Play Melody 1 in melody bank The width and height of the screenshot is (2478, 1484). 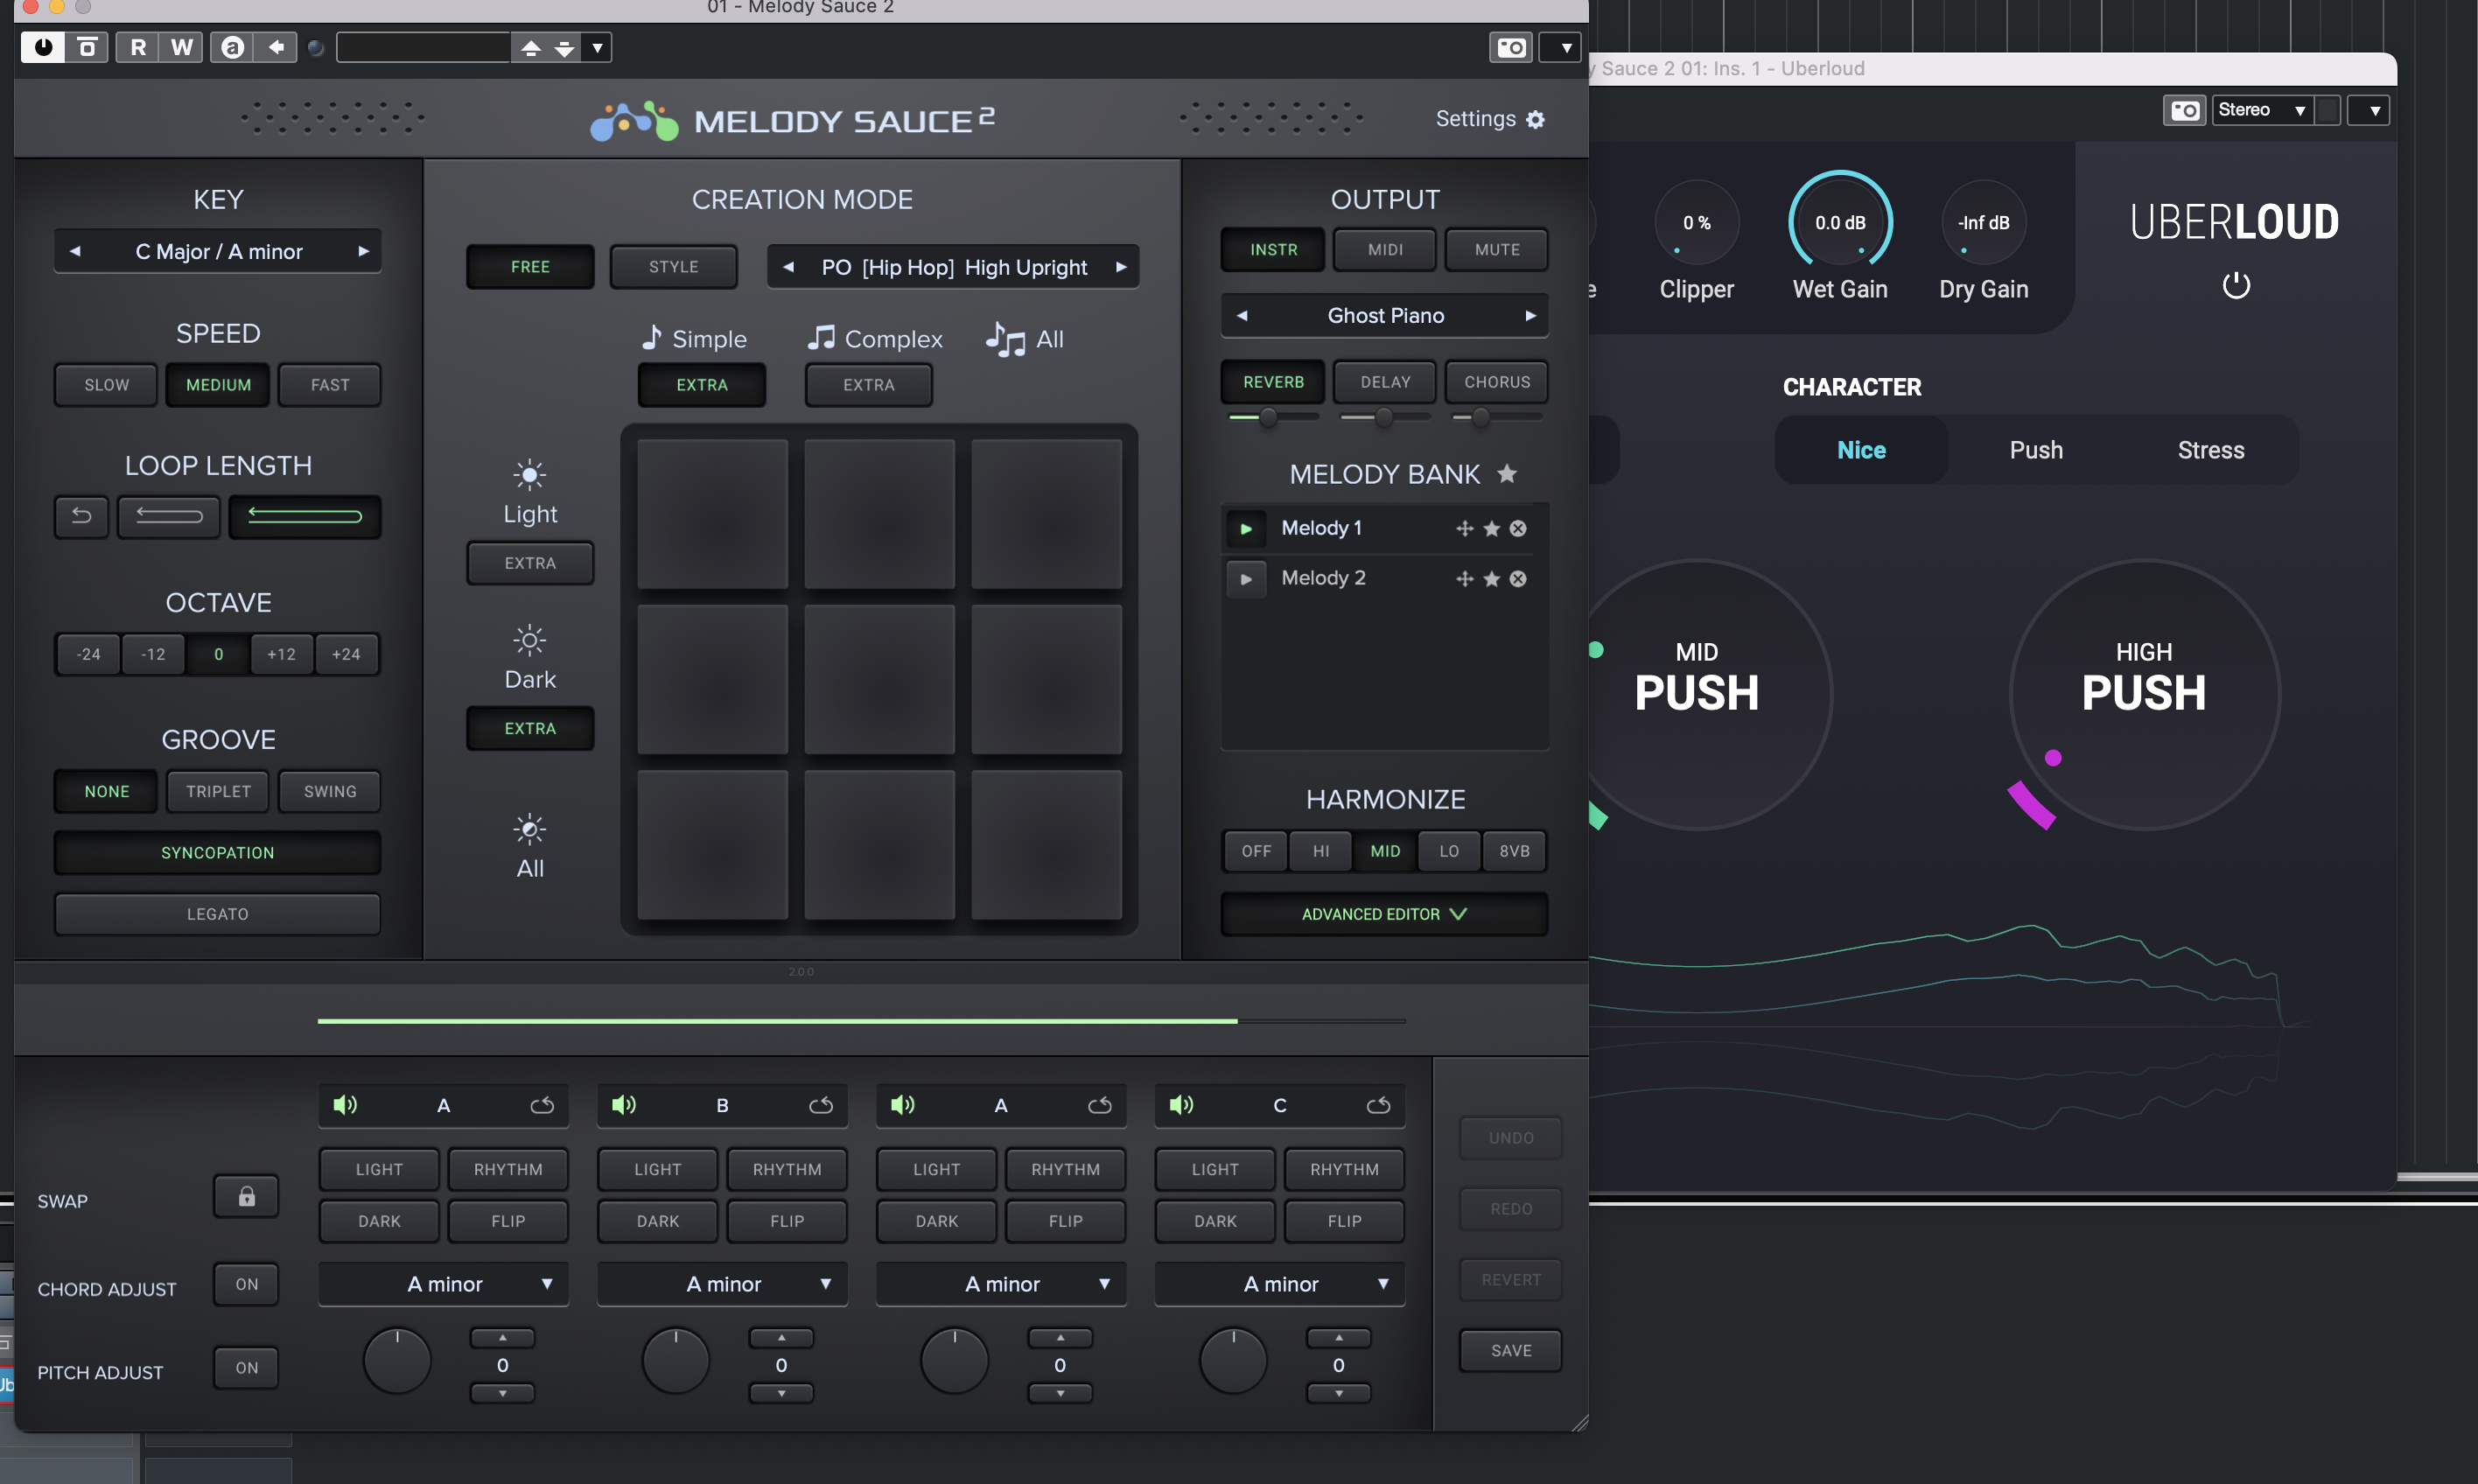point(1246,528)
